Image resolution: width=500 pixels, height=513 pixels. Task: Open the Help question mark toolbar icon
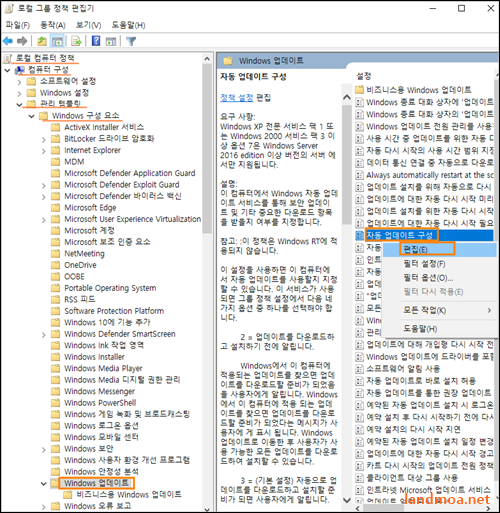pyautogui.click(x=96, y=41)
